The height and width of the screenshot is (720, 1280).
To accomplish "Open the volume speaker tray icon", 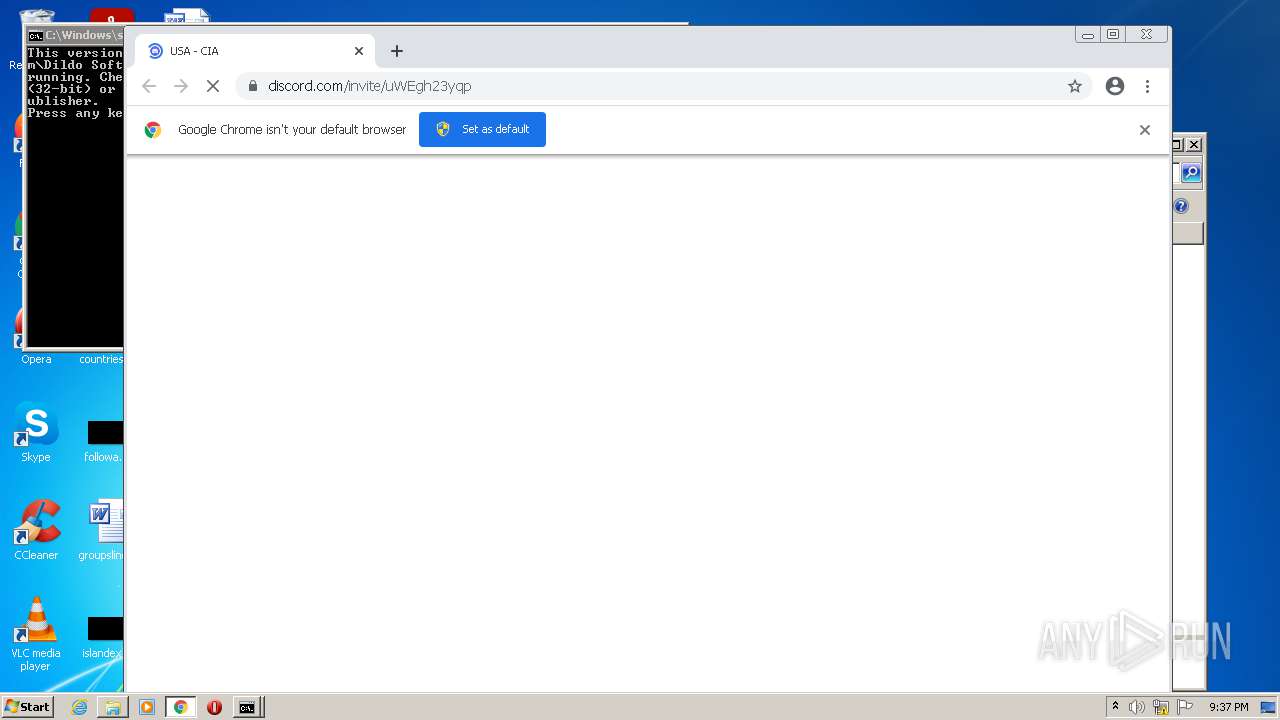I will 1137,707.
